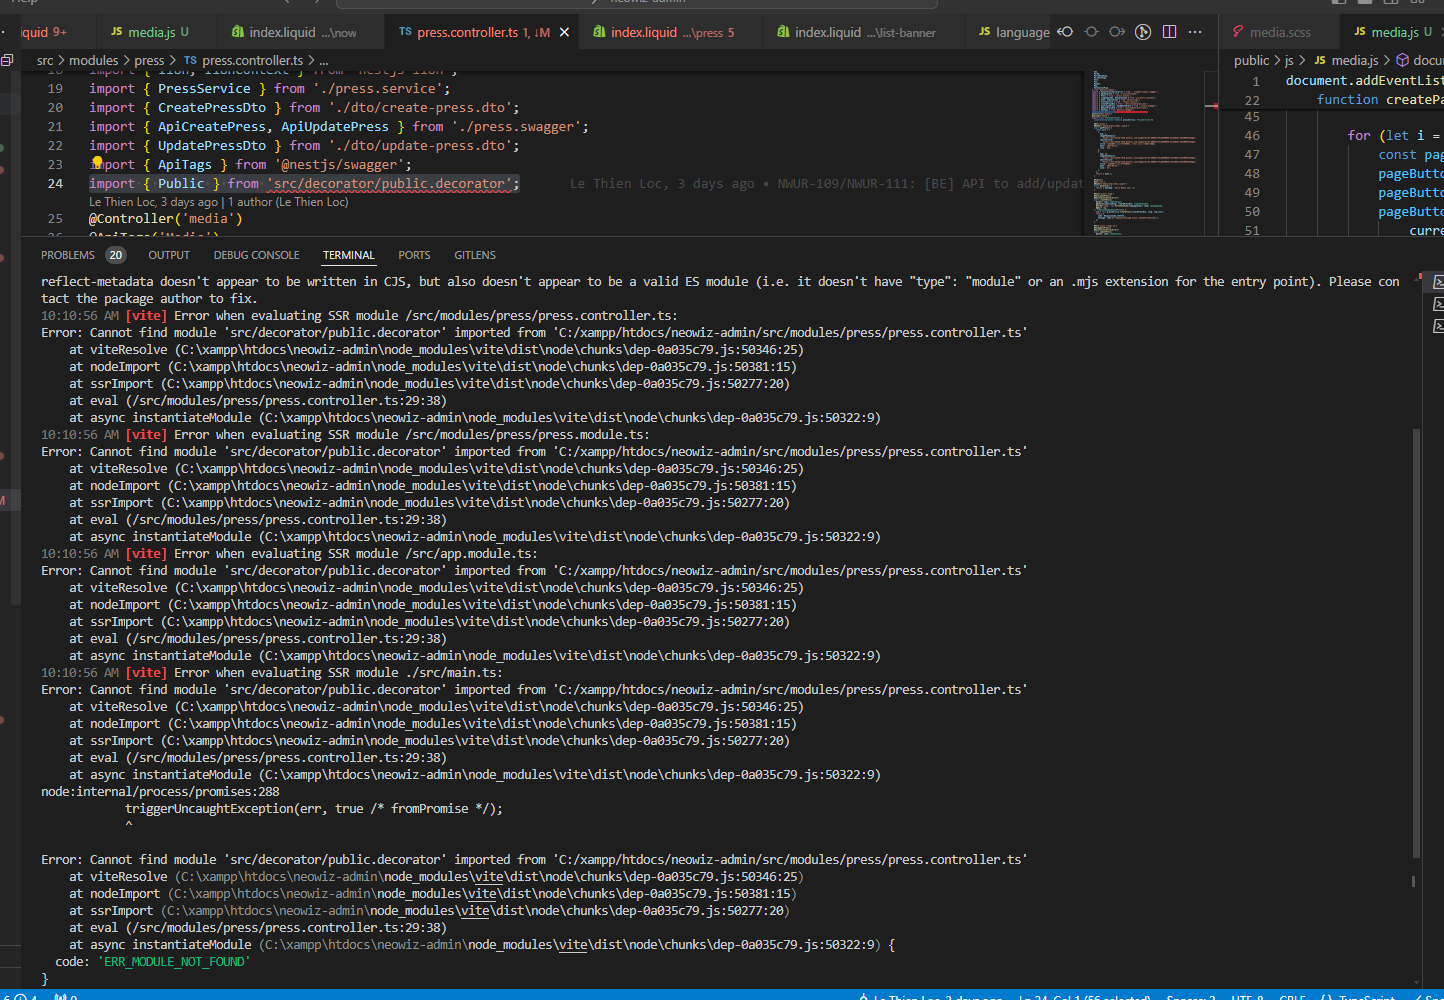This screenshot has width=1444, height=1000.
Task: Open the PROBLEMS panel tab
Action: [68, 255]
